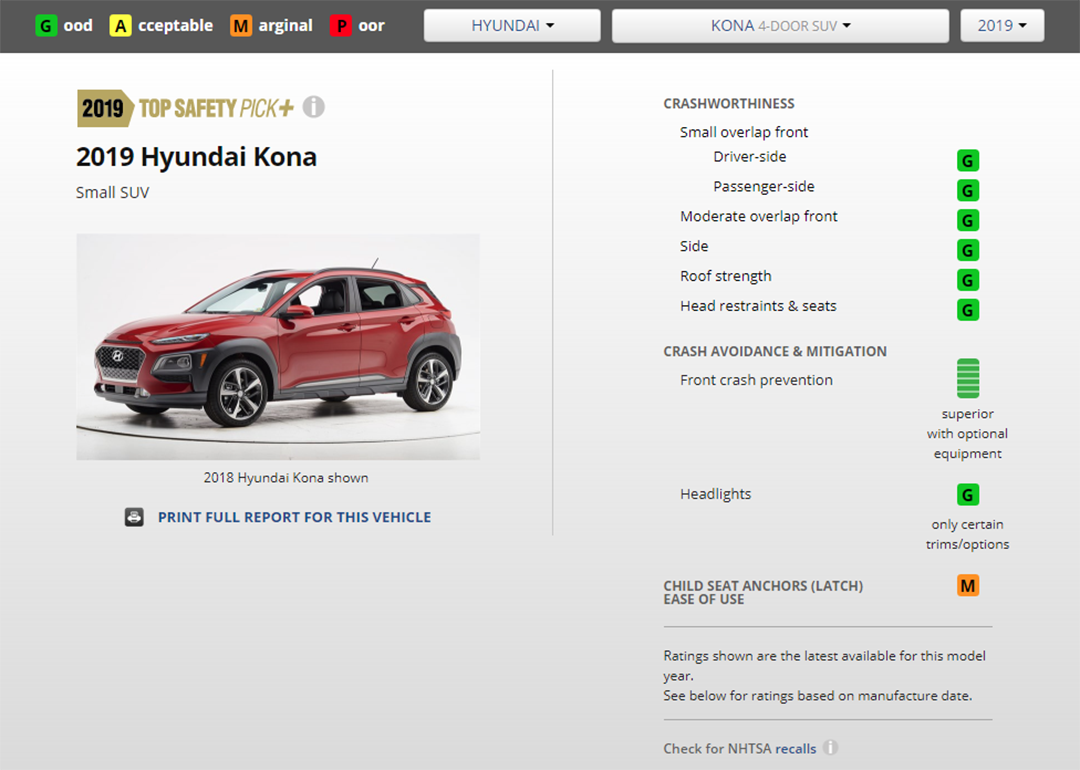Click the 2019 Top Safety Pick+ badge
Viewport: 1080px width, 770px height.
tap(186, 108)
